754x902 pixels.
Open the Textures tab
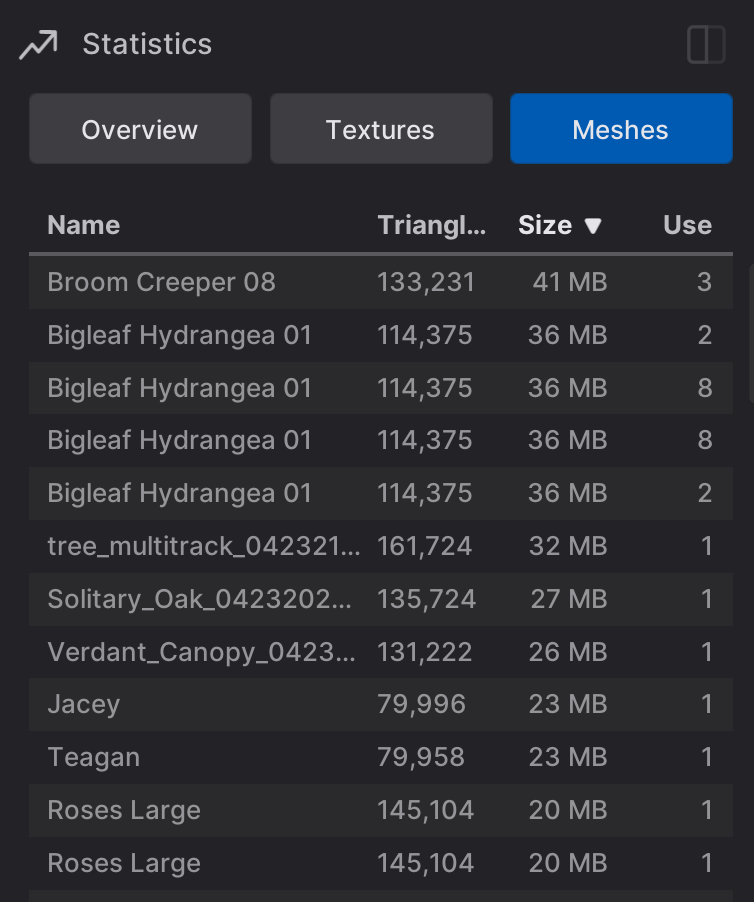coord(381,129)
